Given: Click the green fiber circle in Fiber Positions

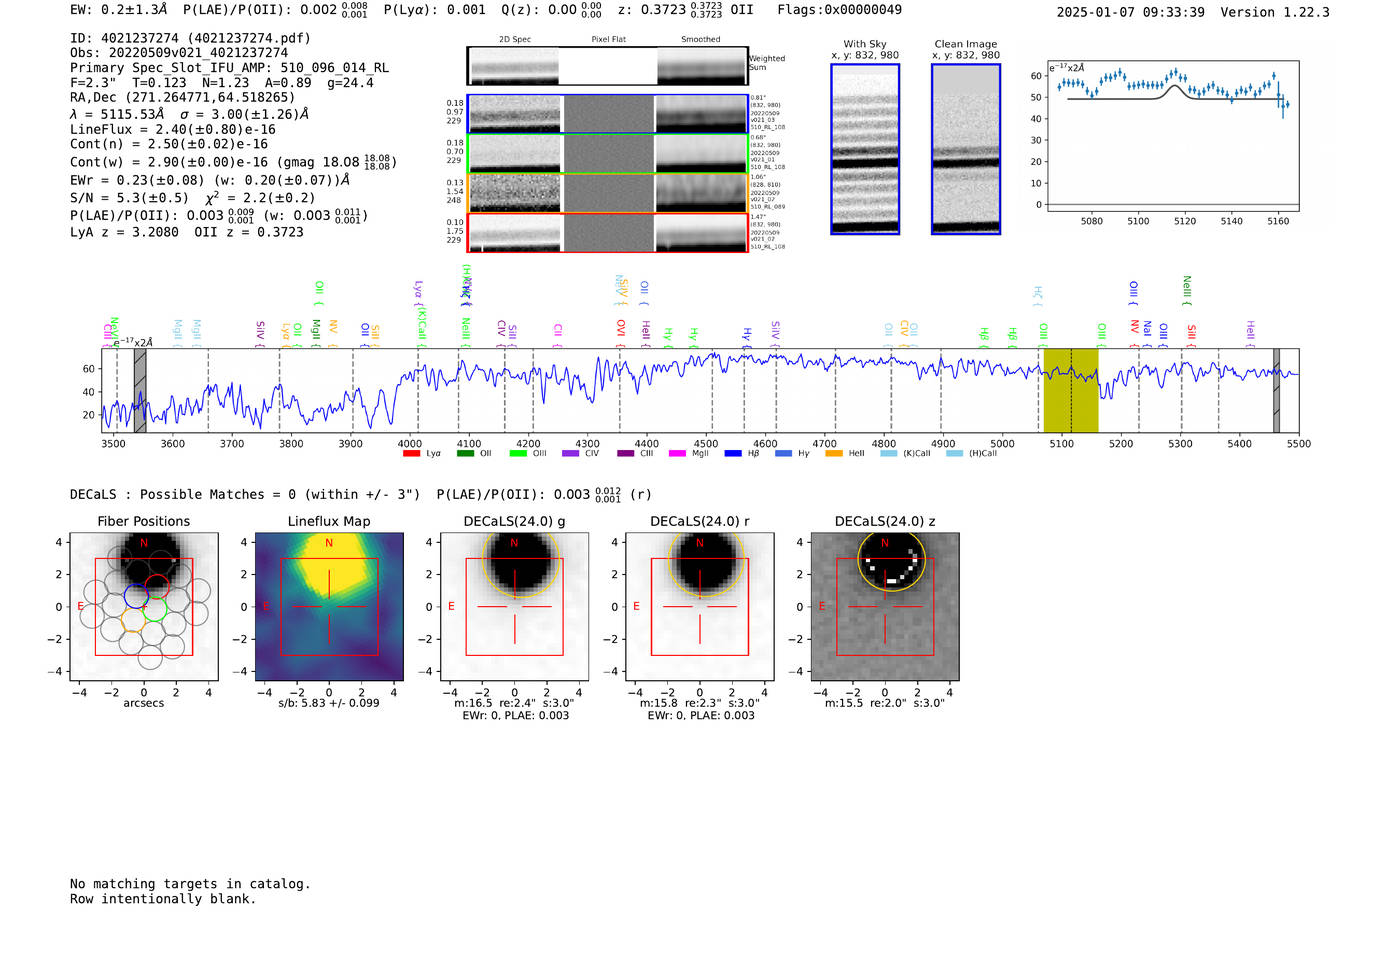Looking at the screenshot, I should [x=154, y=609].
